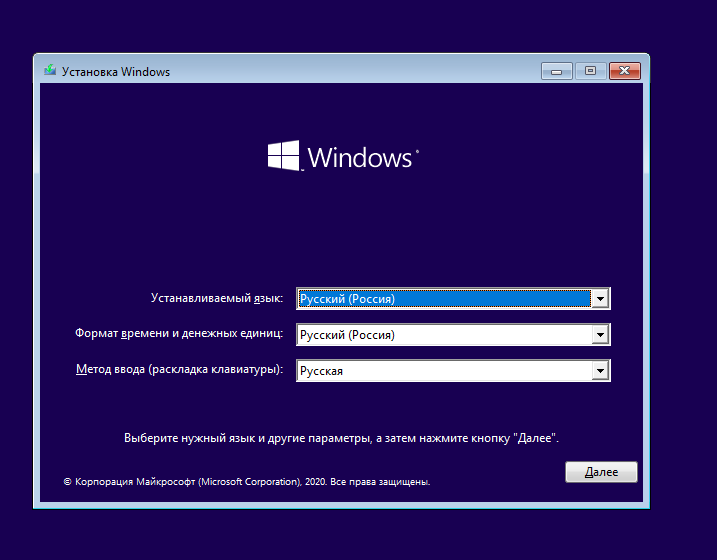The width and height of the screenshot is (717, 560).
Task: Click the Устанавливаемый язык label
Action: click(x=217, y=298)
